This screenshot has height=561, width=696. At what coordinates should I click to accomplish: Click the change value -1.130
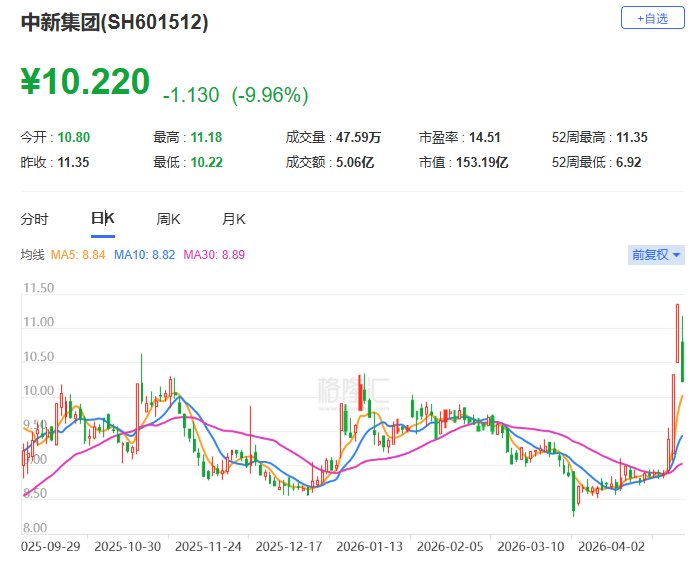pyautogui.click(x=191, y=95)
